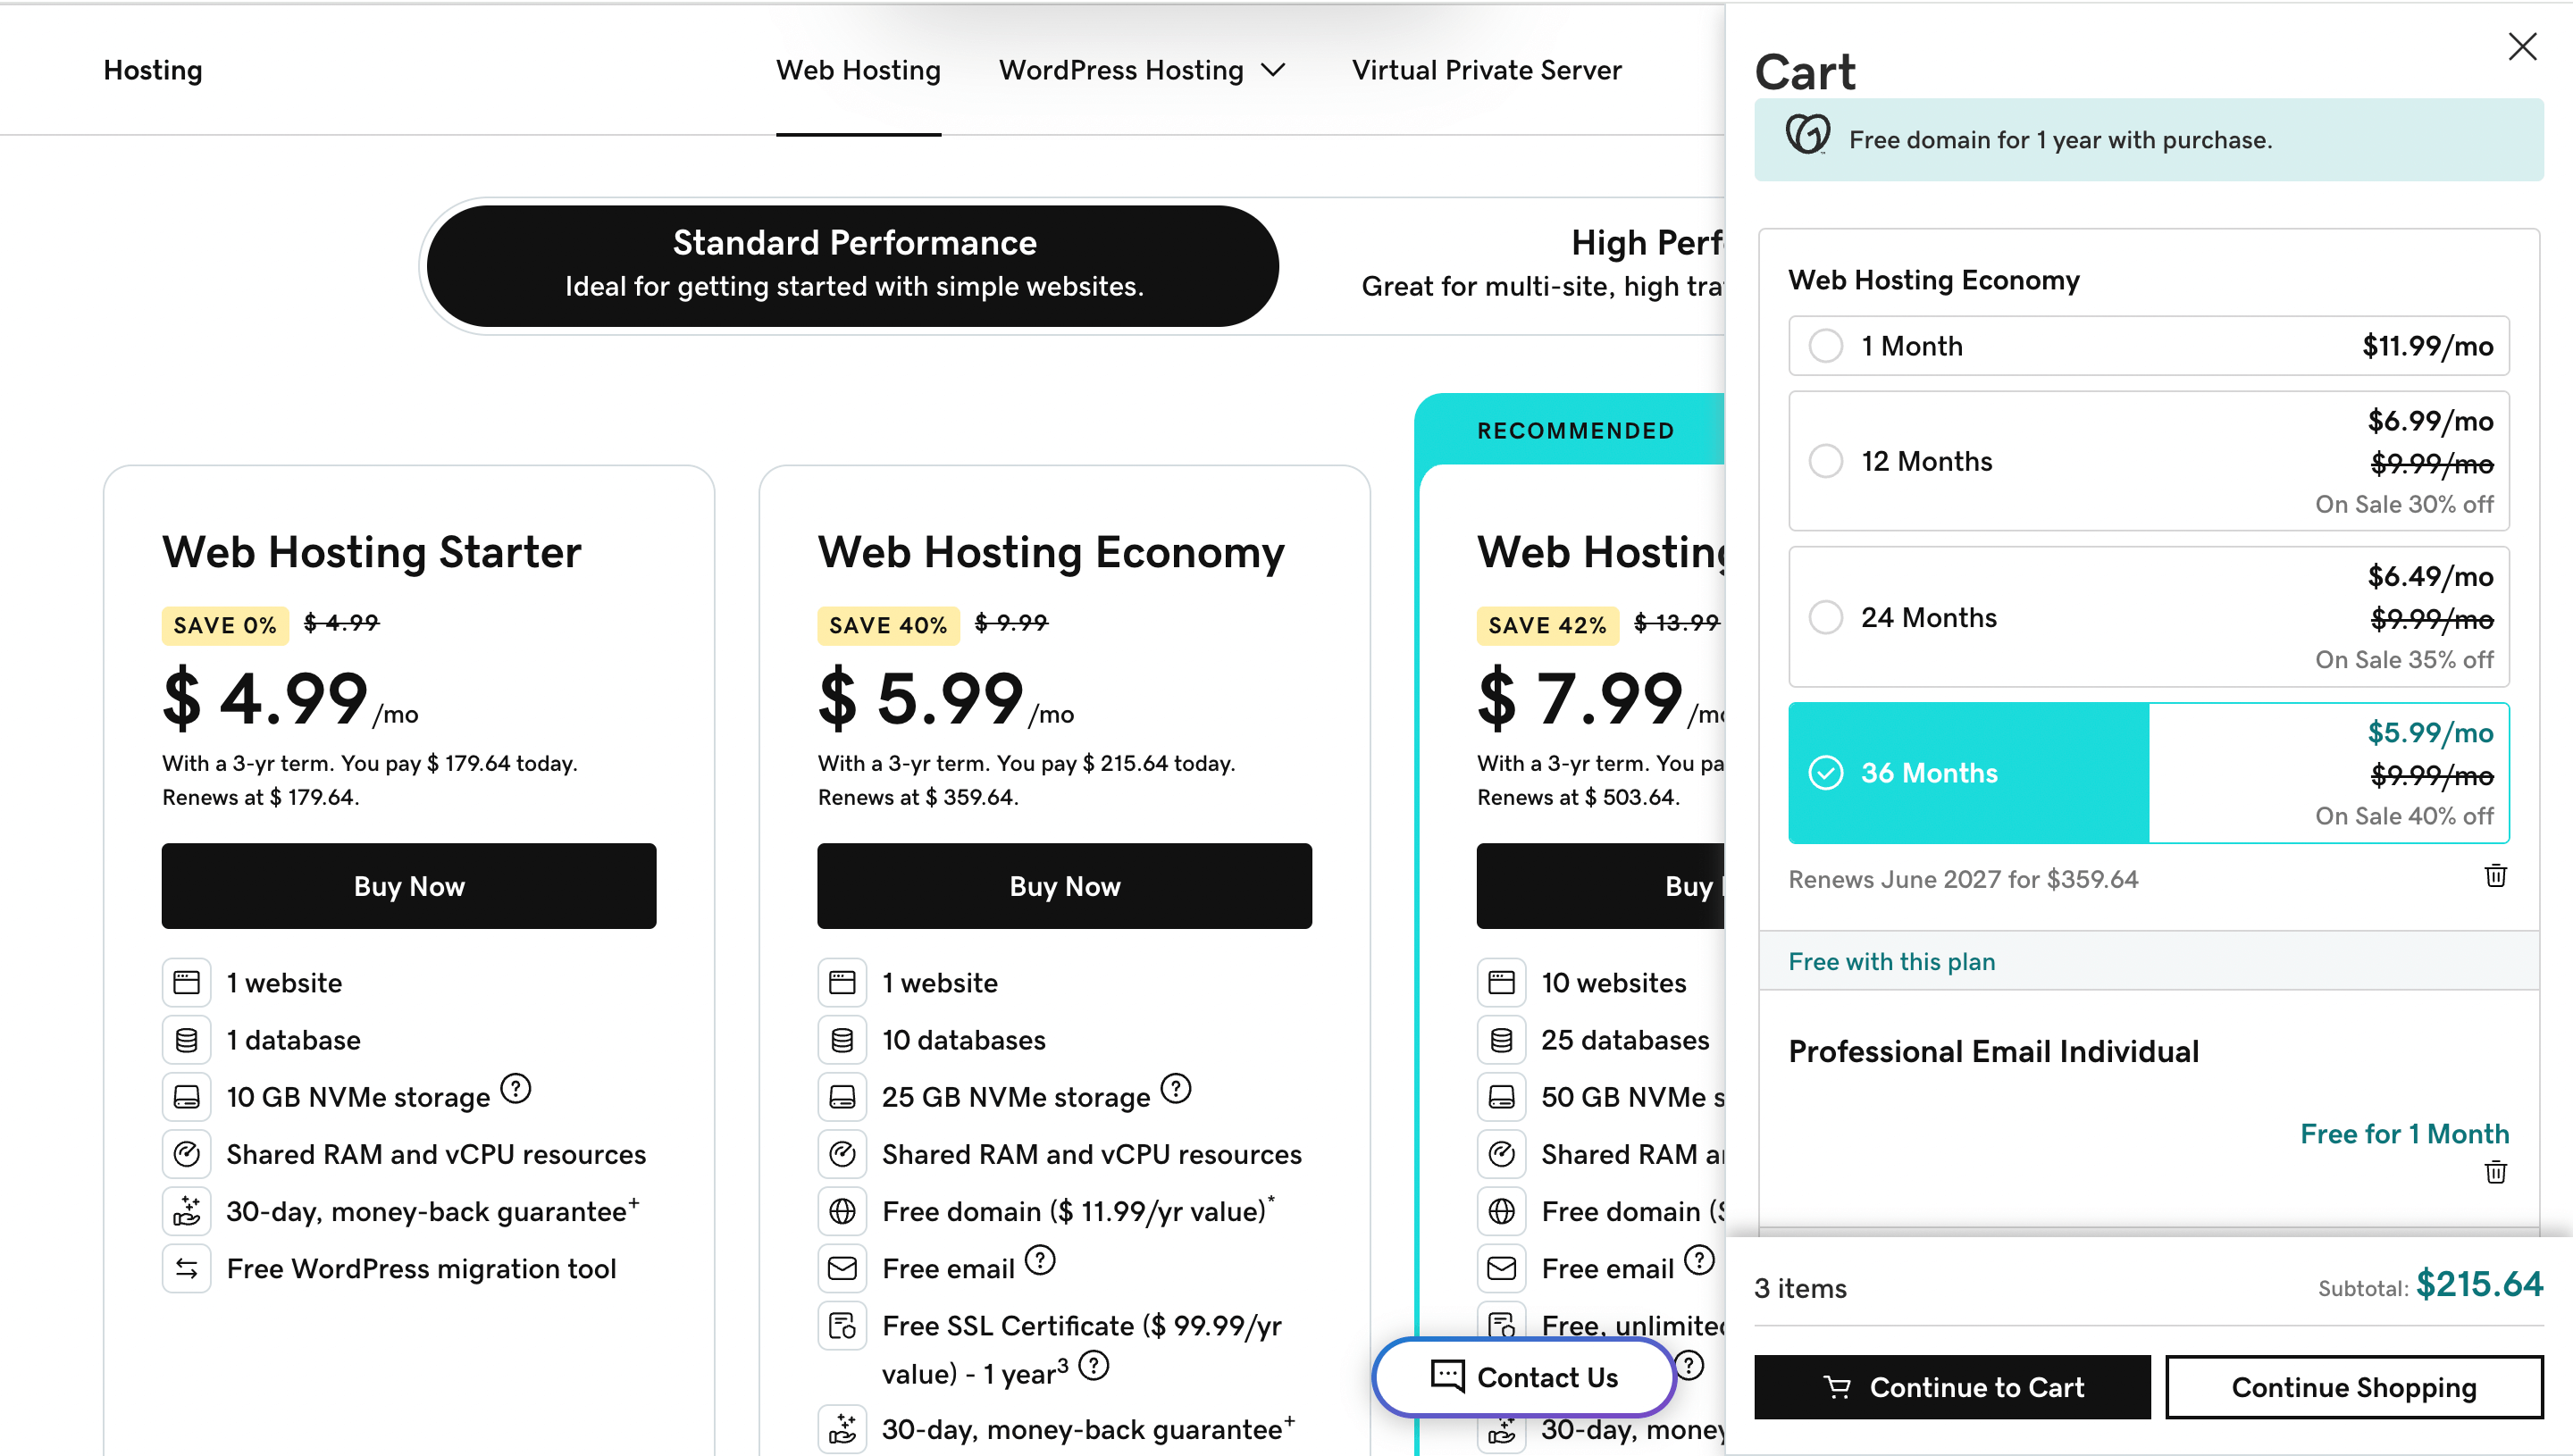Screen dimensions: 2573x1456
Task: Open the Contact Us chat button
Action: (1524, 1377)
